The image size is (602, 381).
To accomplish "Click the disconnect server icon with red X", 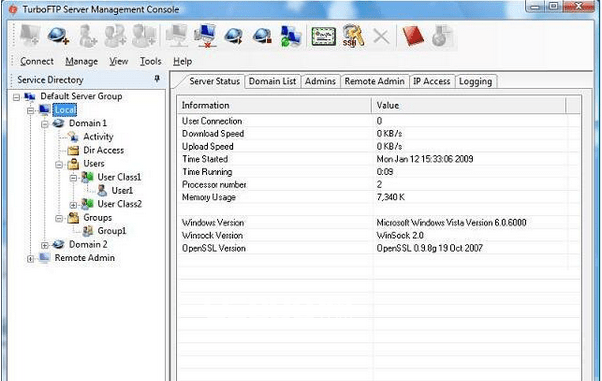I will (x=205, y=36).
